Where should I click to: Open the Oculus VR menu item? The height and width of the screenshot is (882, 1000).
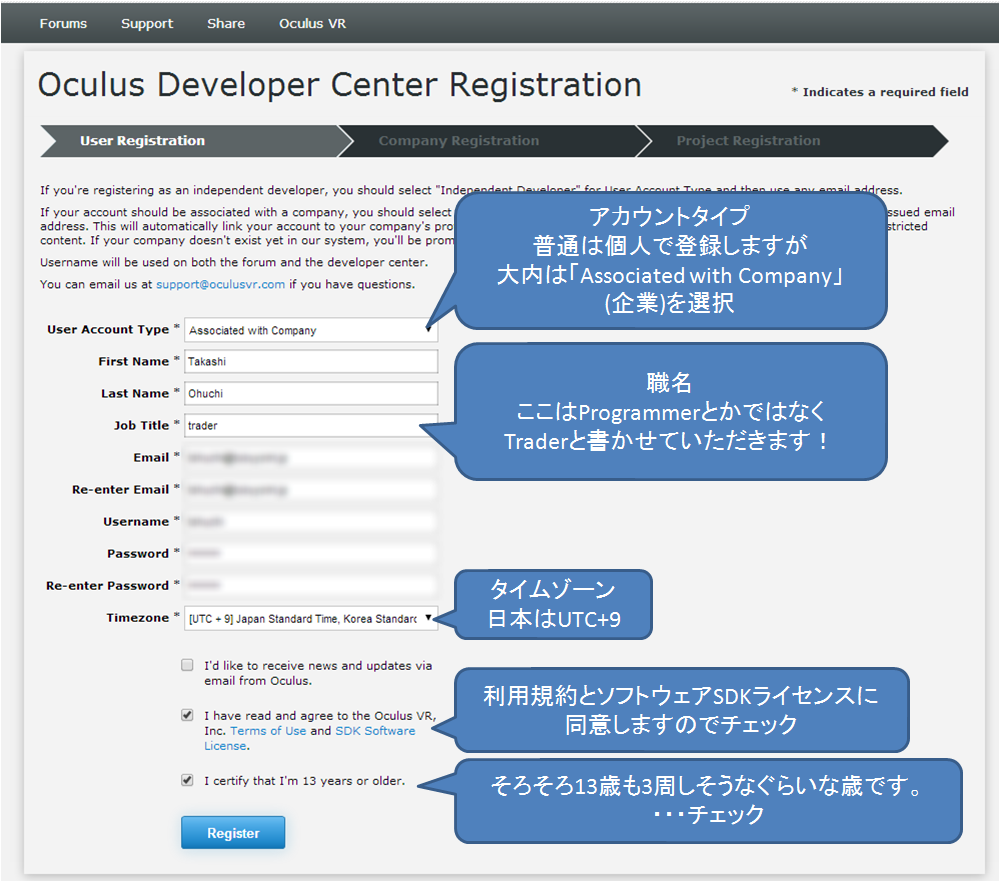point(312,24)
